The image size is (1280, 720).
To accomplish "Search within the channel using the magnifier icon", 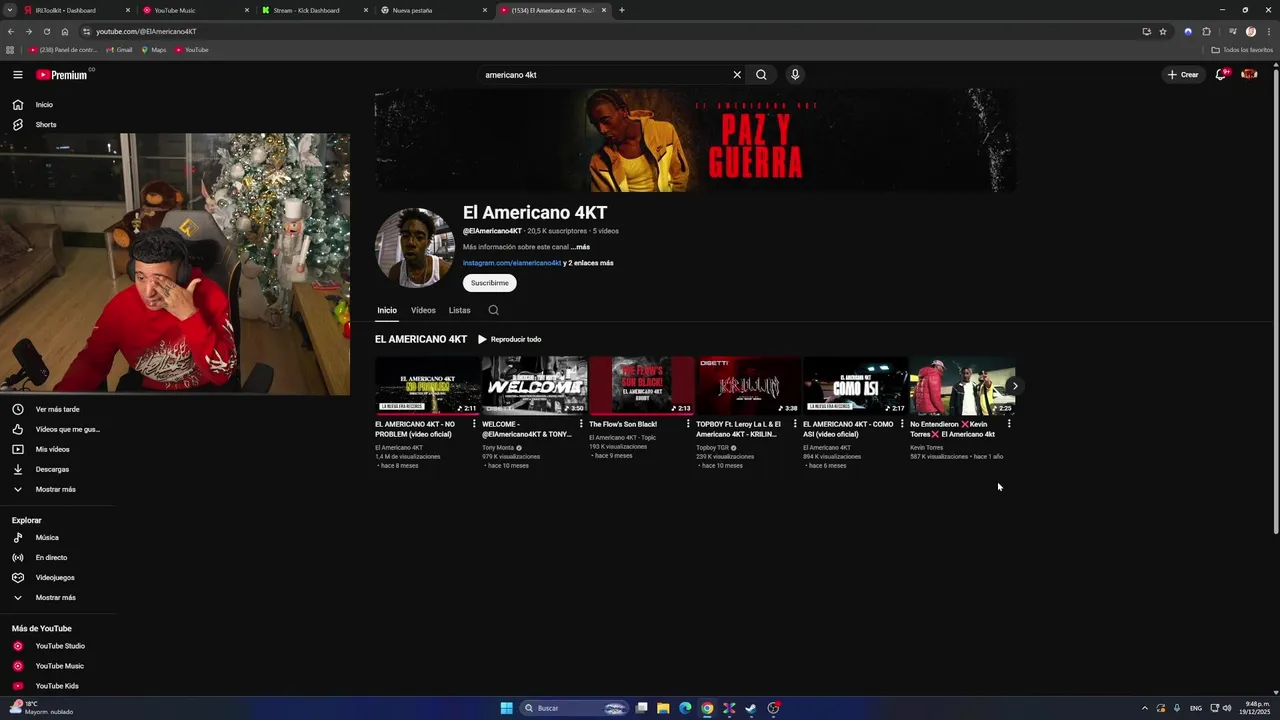I will (x=493, y=310).
